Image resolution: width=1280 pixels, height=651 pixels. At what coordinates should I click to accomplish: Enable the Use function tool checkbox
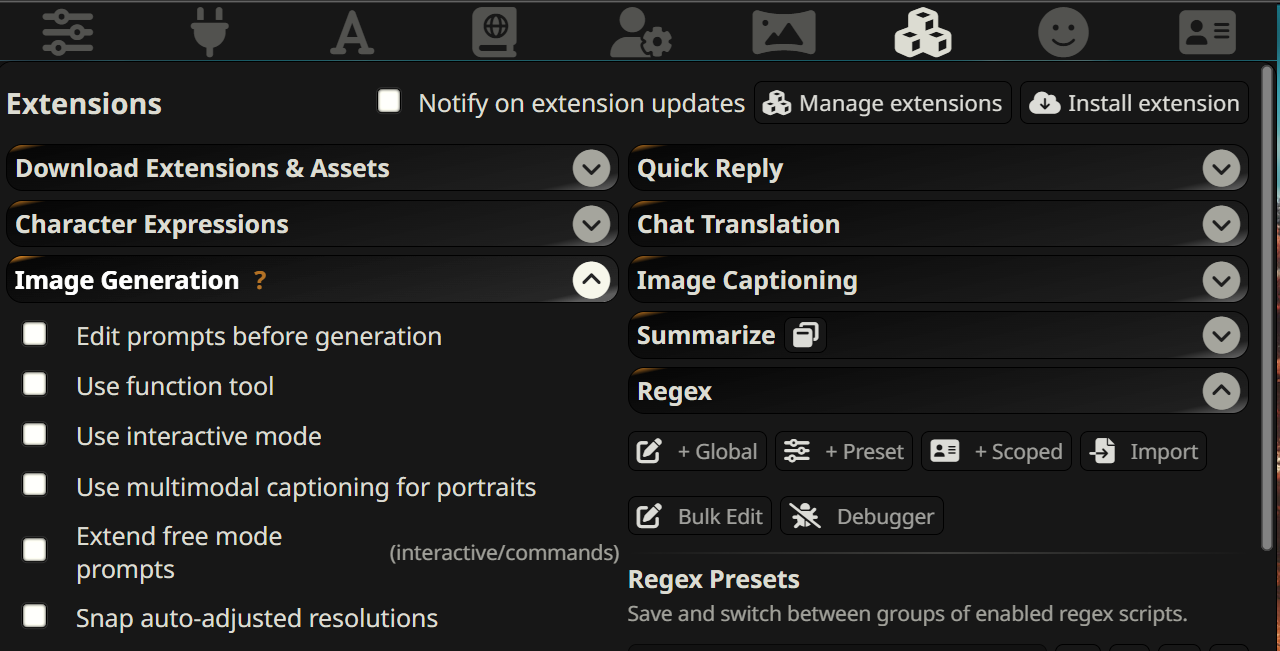pos(35,384)
